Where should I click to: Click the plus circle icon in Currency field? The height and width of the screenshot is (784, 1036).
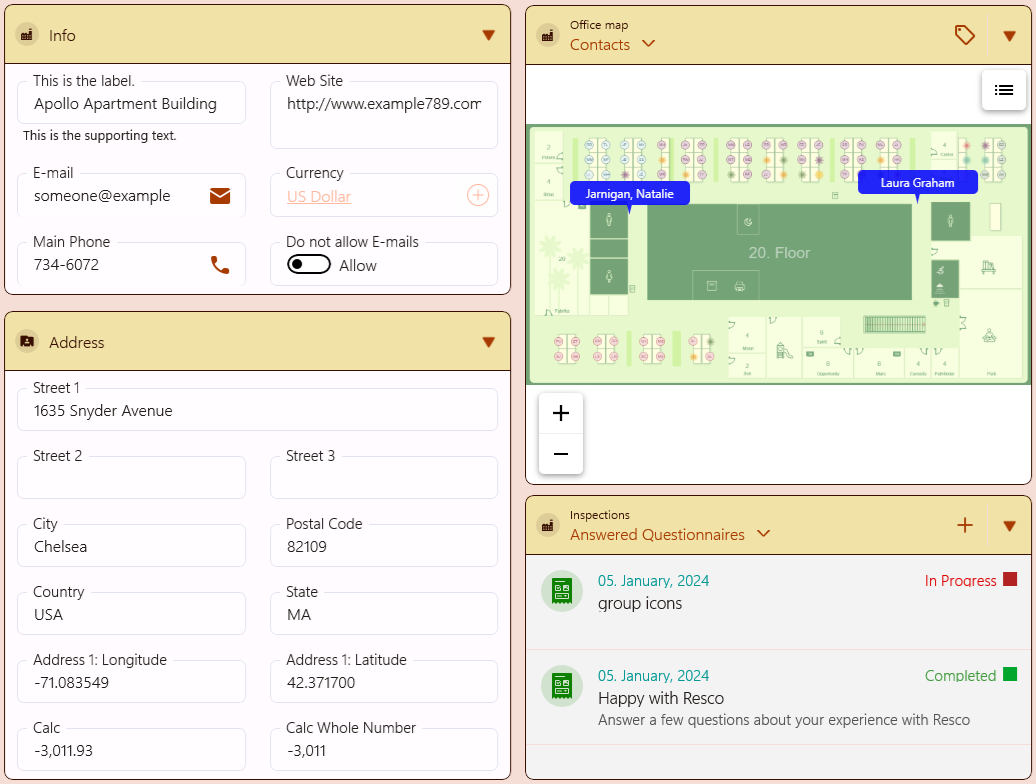pyautogui.click(x=478, y=196)
